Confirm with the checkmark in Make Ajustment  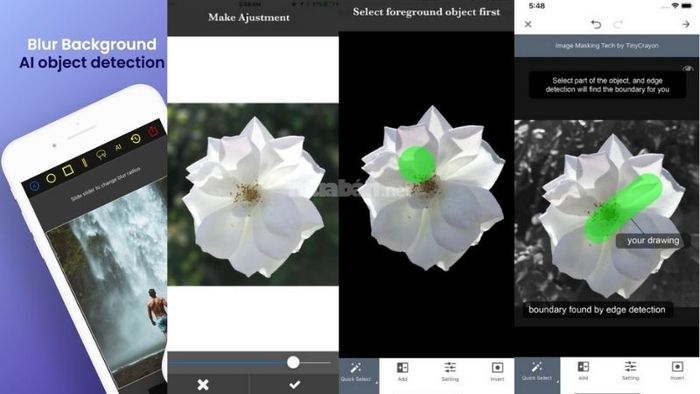pyautogui.click(x=295, y=384)
